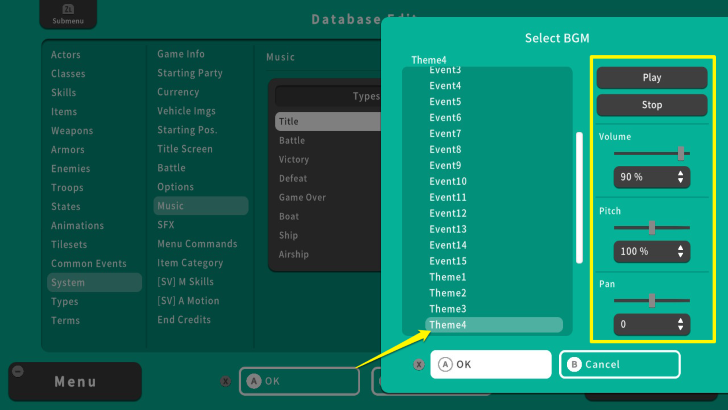Click the Volume slider handle
This screenshot has width=728, height=410.
pos(681,153)
